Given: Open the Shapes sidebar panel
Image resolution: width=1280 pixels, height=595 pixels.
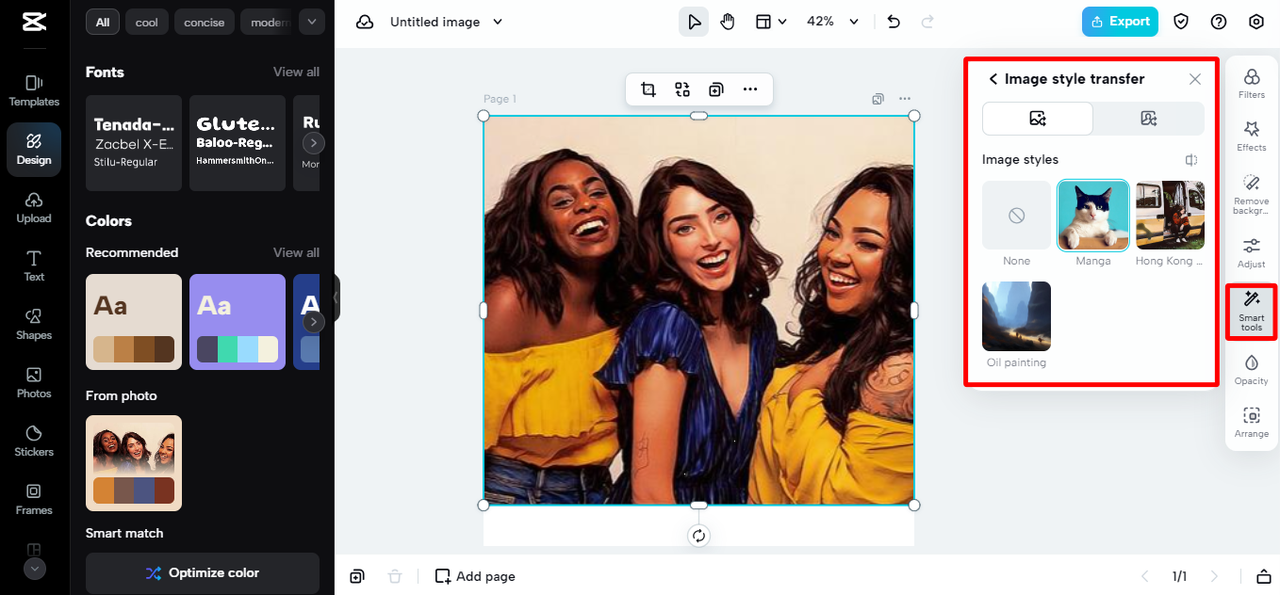Looking at the screenshot, I should coord(34,324).
